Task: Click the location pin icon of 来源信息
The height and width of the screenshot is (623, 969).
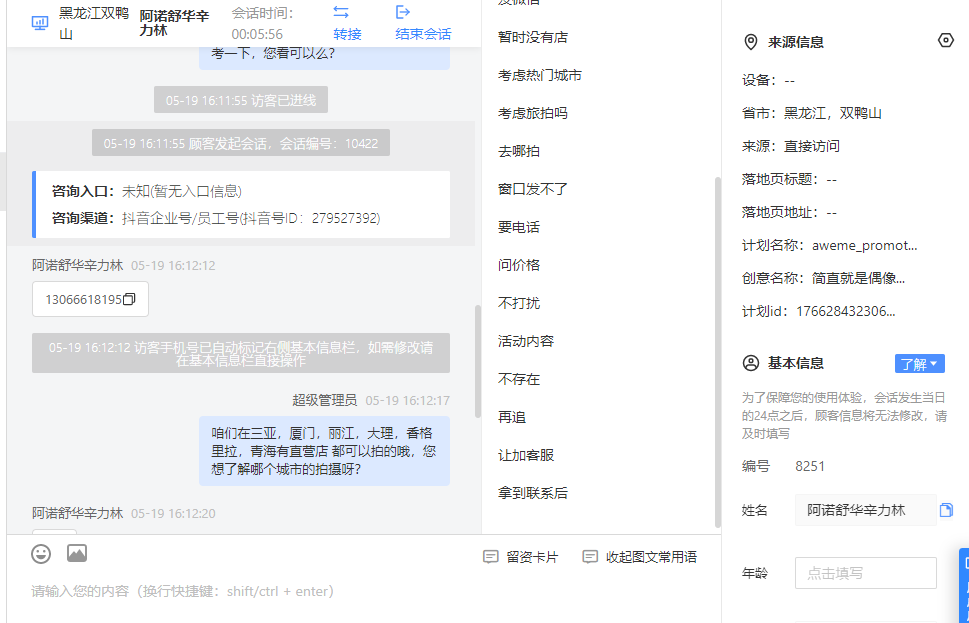Action: (x=750, y=42)
